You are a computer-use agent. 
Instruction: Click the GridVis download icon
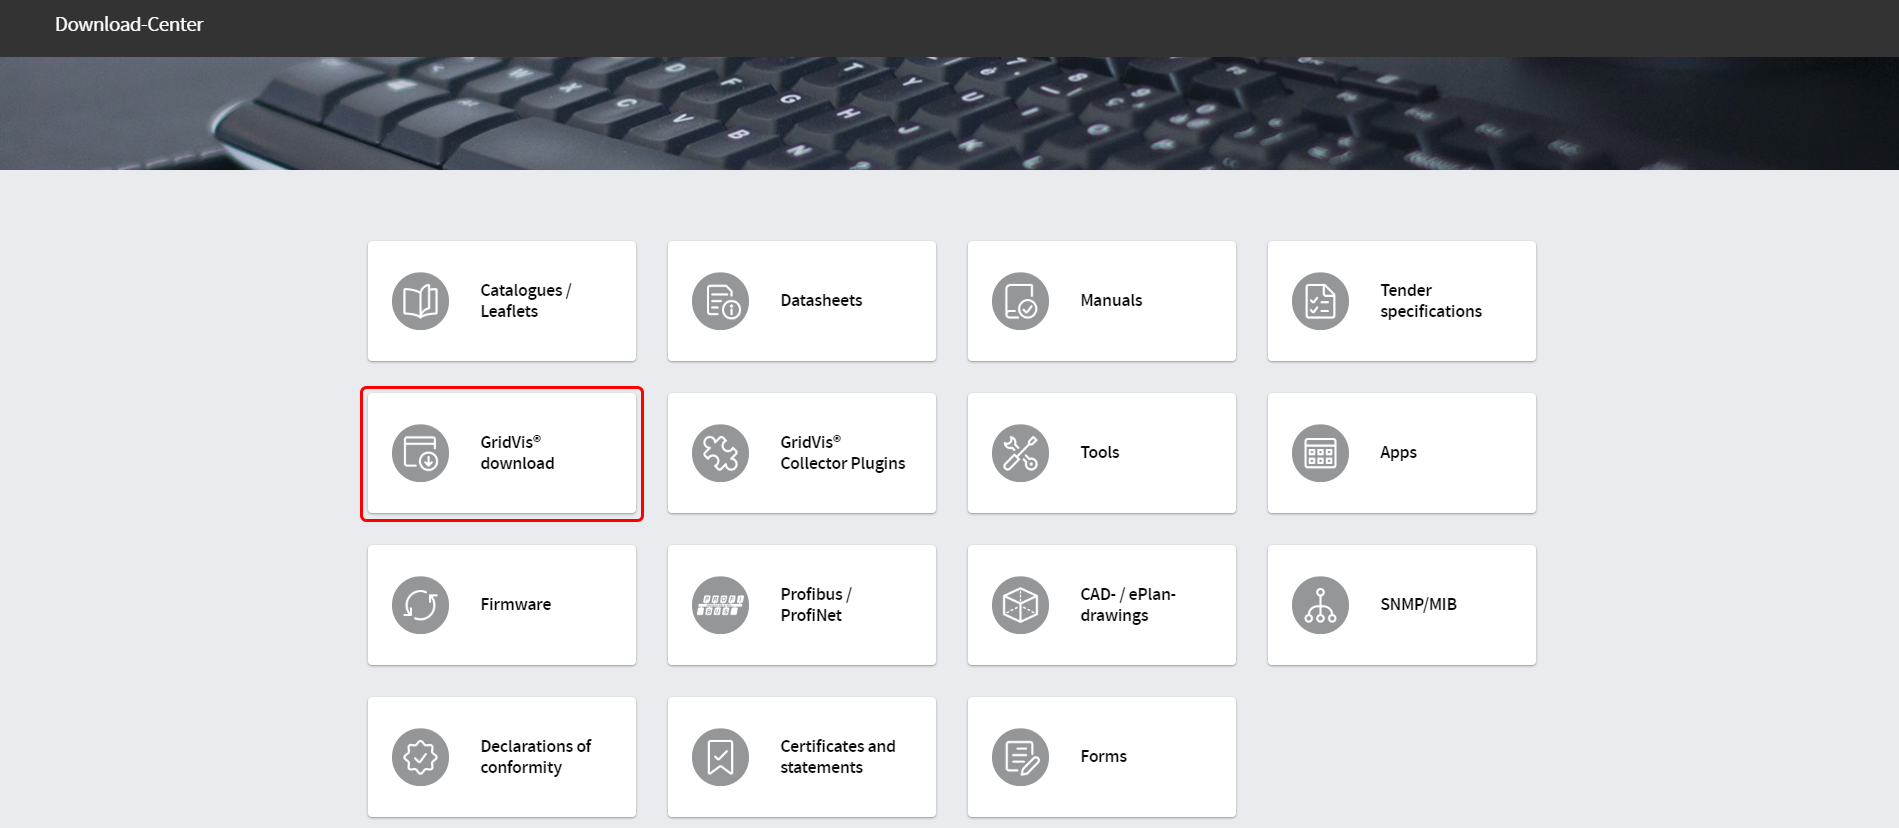click(420, 453)
